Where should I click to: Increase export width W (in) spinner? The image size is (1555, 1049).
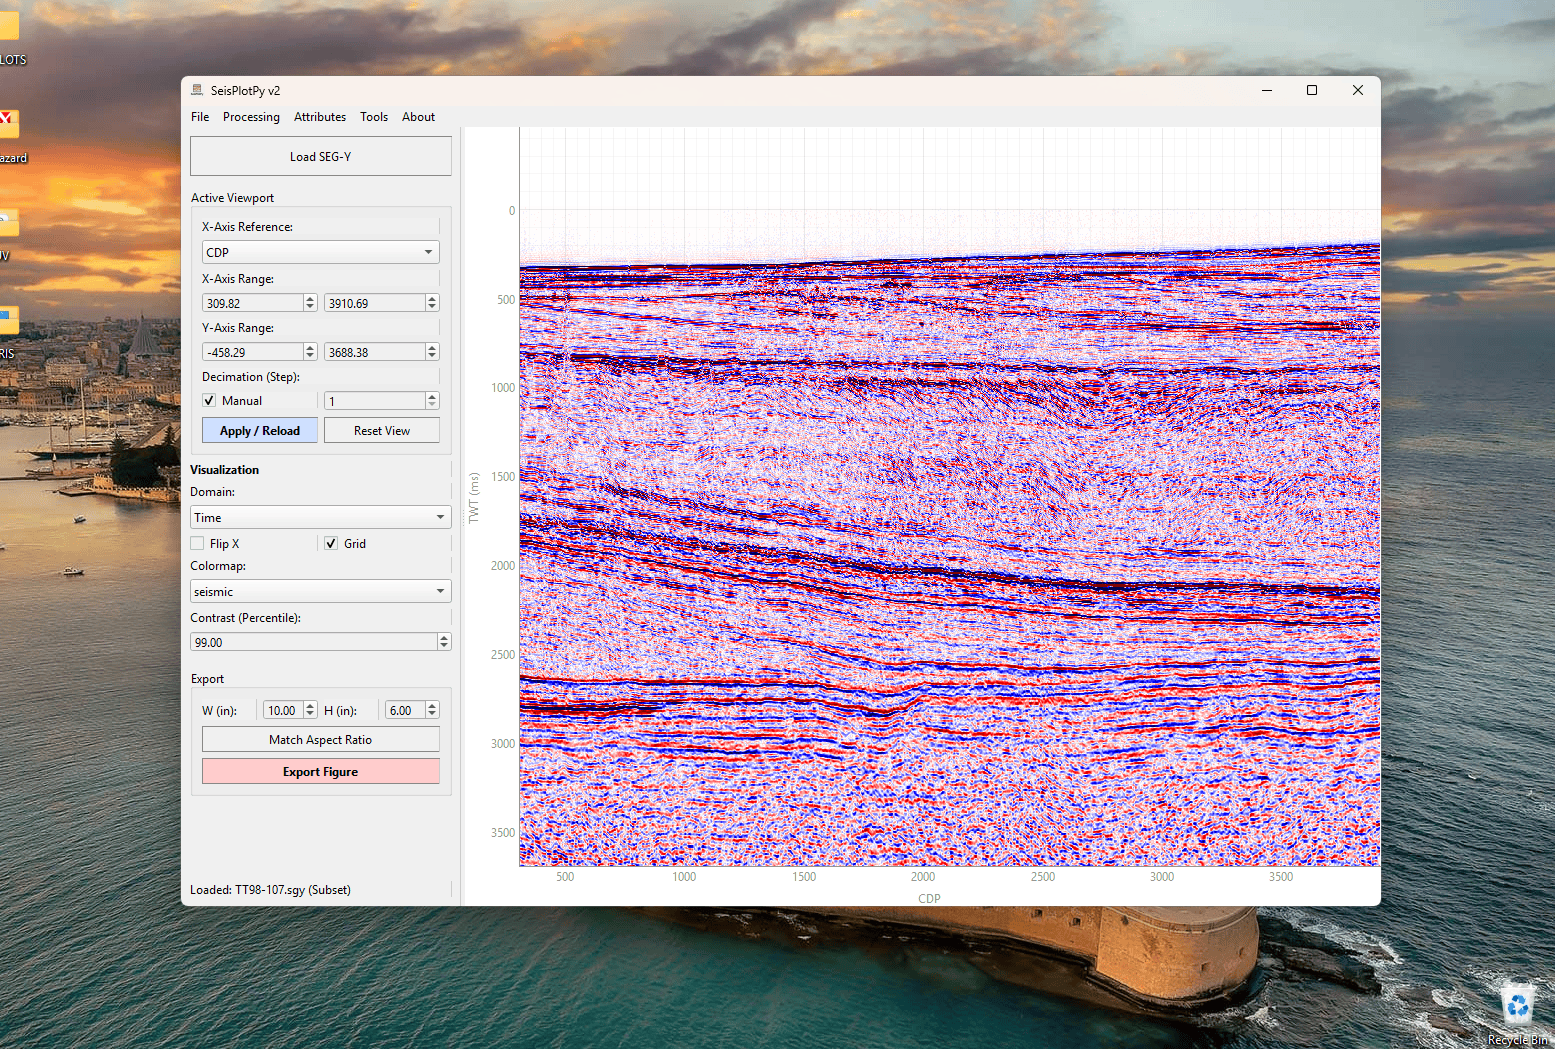pos(310,706)
